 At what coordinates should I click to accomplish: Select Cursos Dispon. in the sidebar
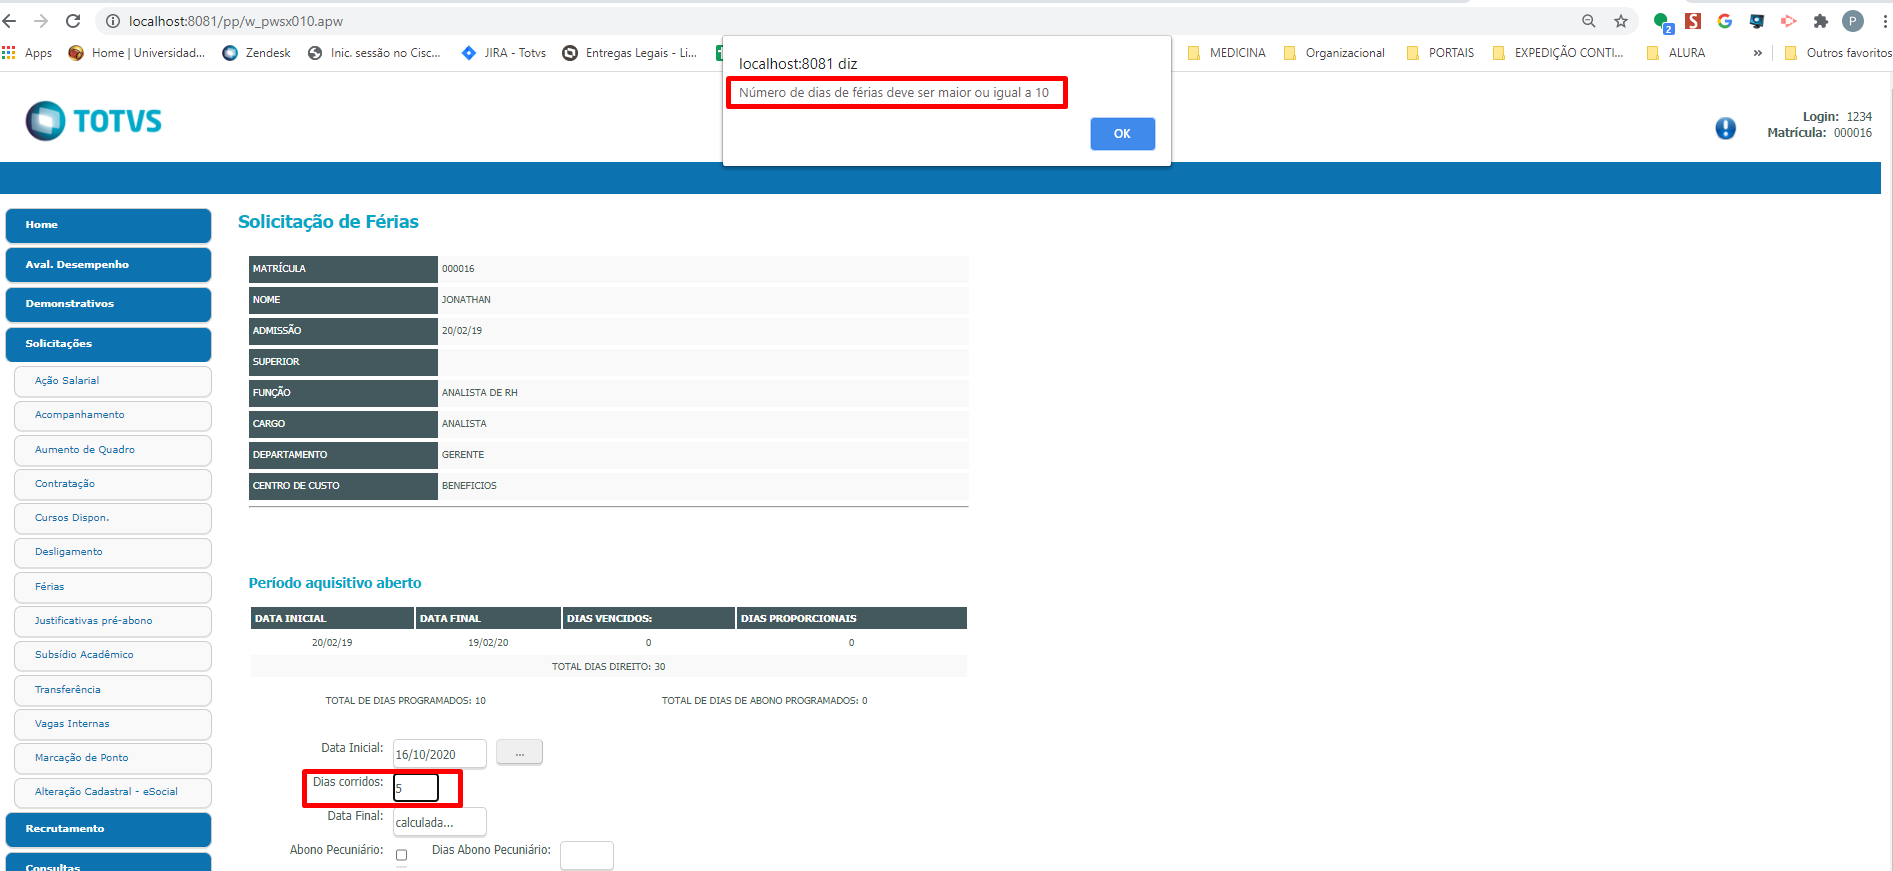coord(113,518)
